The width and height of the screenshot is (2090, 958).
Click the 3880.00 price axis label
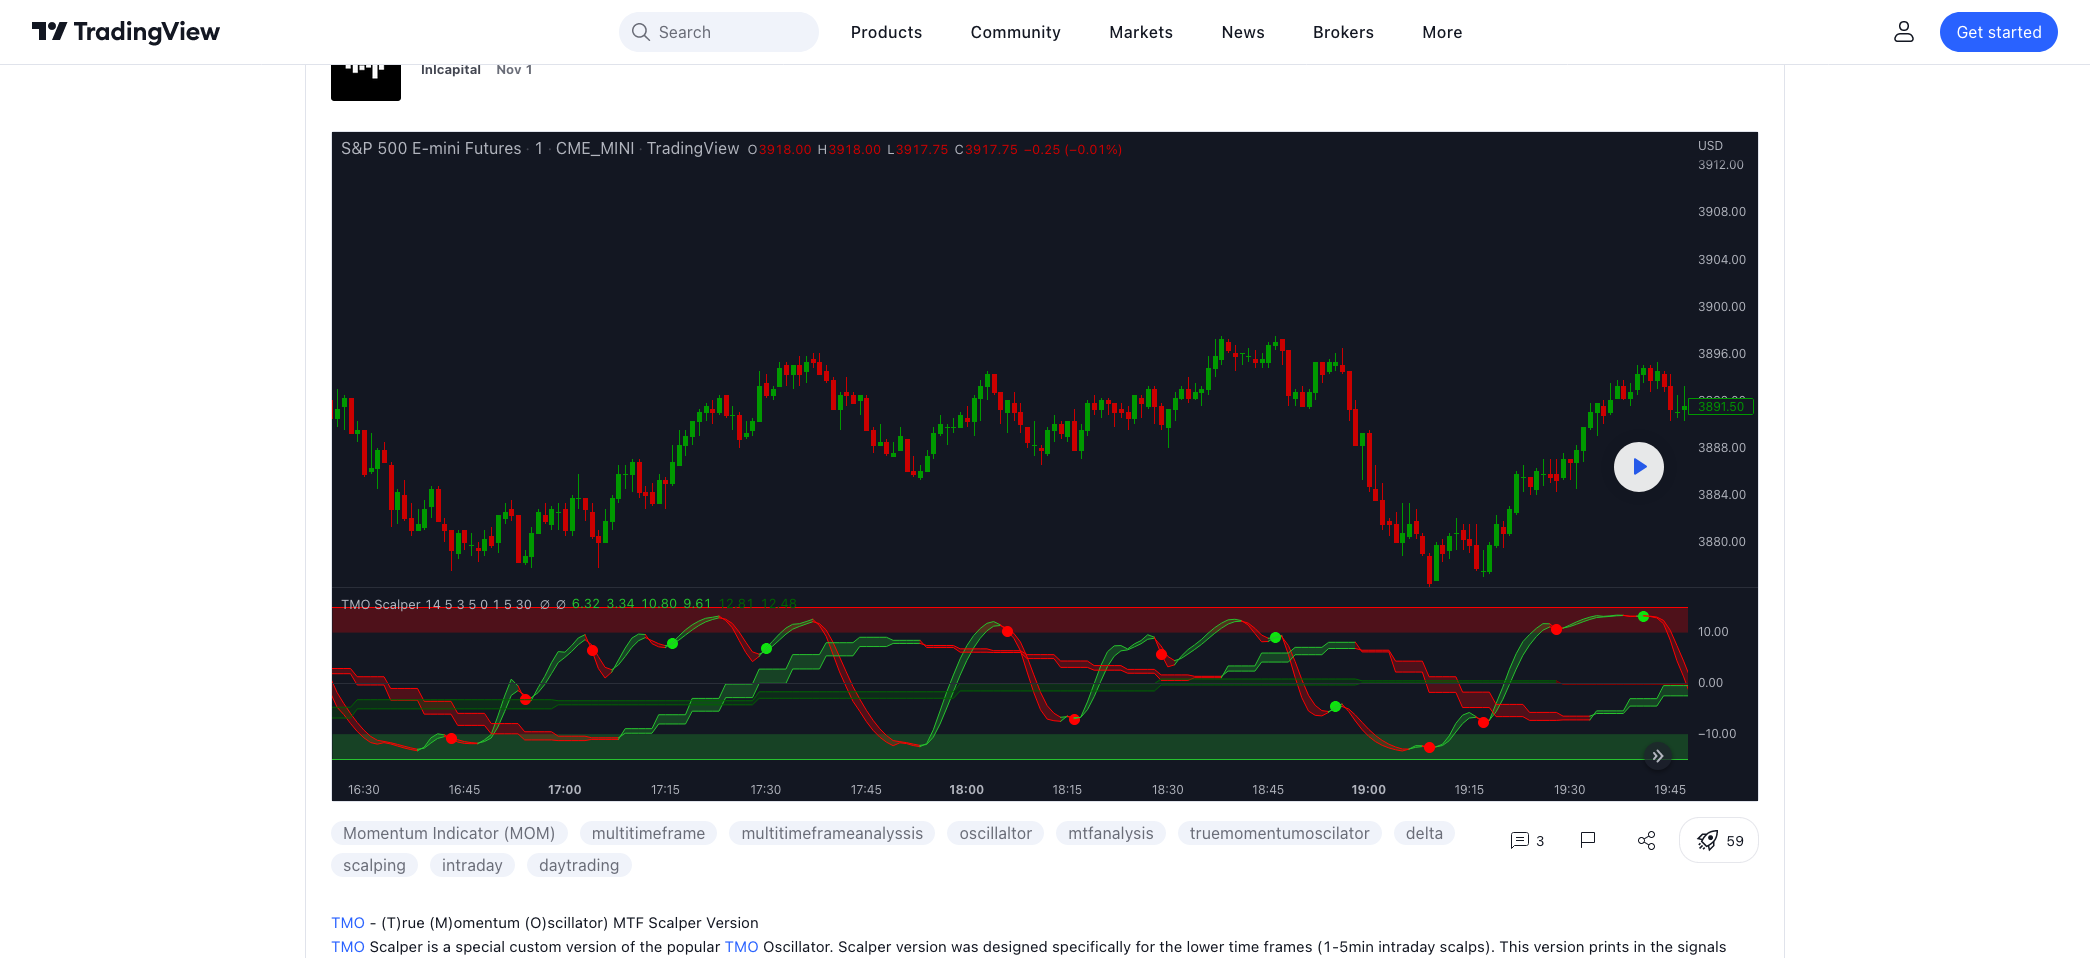[1722, 542]
